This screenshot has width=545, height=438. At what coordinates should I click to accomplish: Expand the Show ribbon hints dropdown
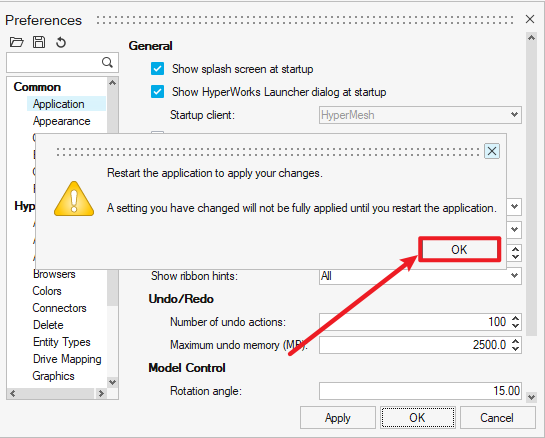[x=420, y=276]
